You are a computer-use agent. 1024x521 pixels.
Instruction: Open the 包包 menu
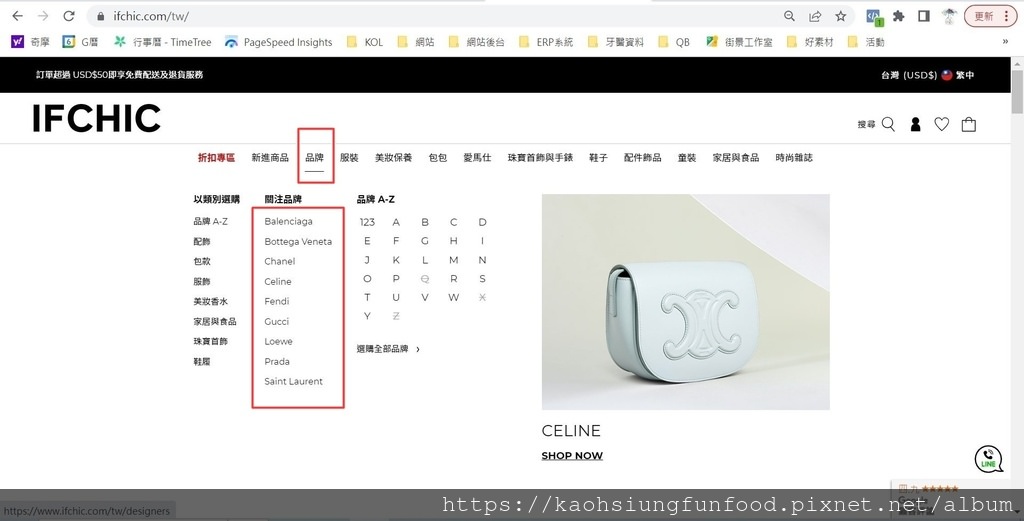(x=438, y=157)
